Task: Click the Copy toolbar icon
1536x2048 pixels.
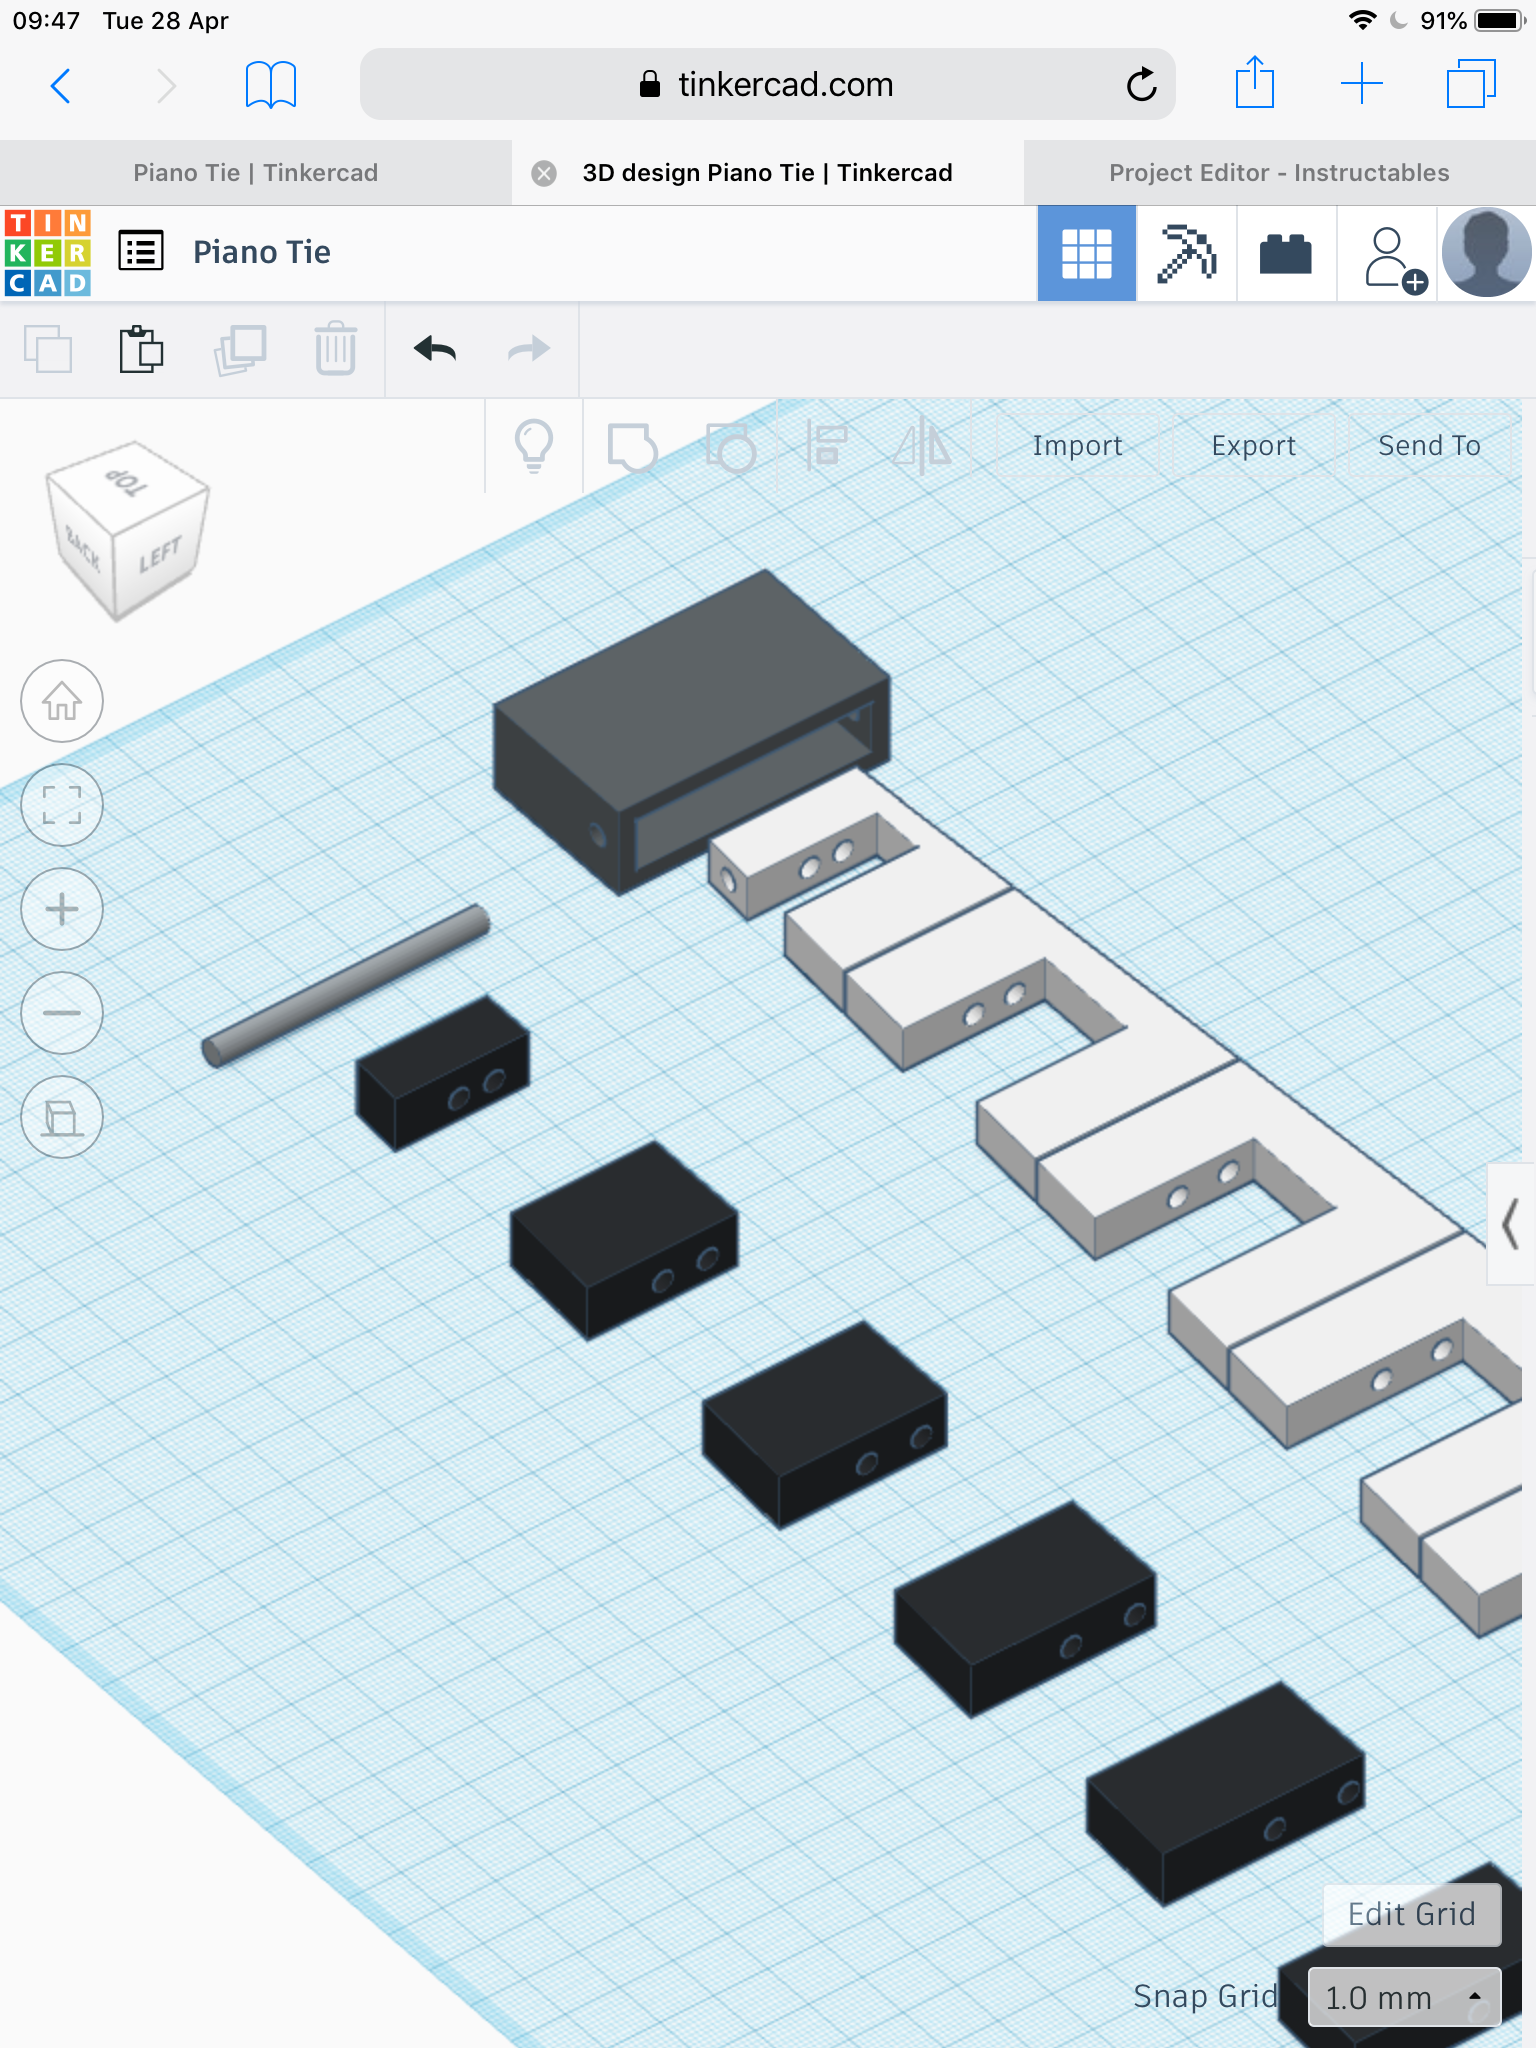Action: [48, 349]
